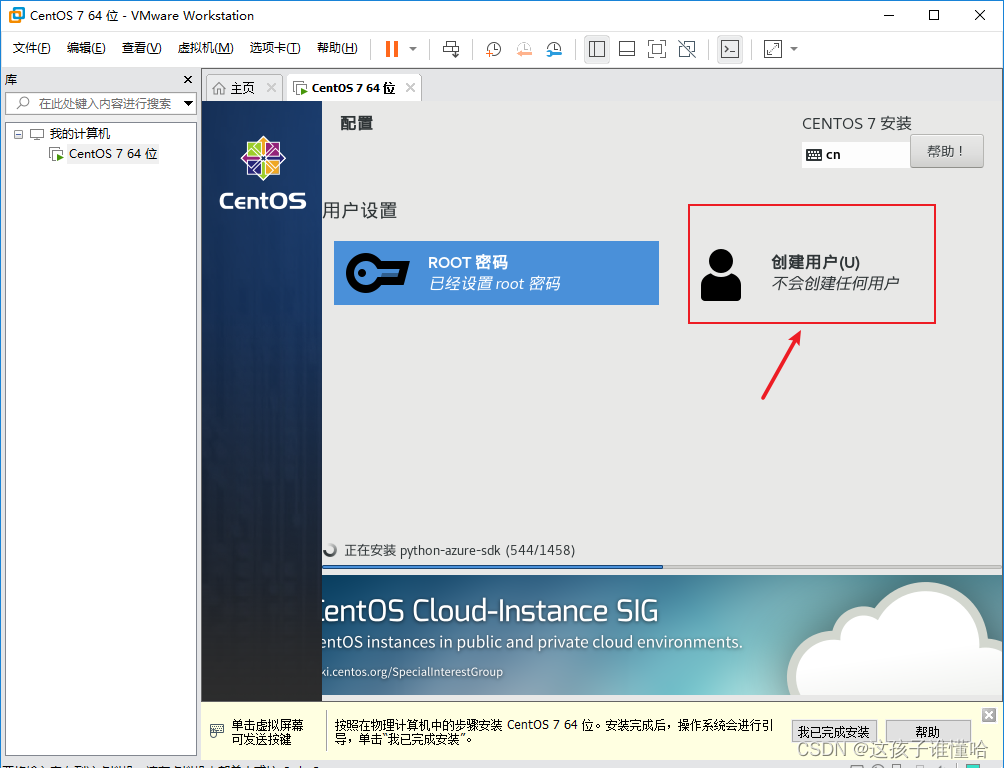The height and width of the screenshot is (768, 1004).
Task: Open the 编辑(E) menu
Action: coord(86,48)
